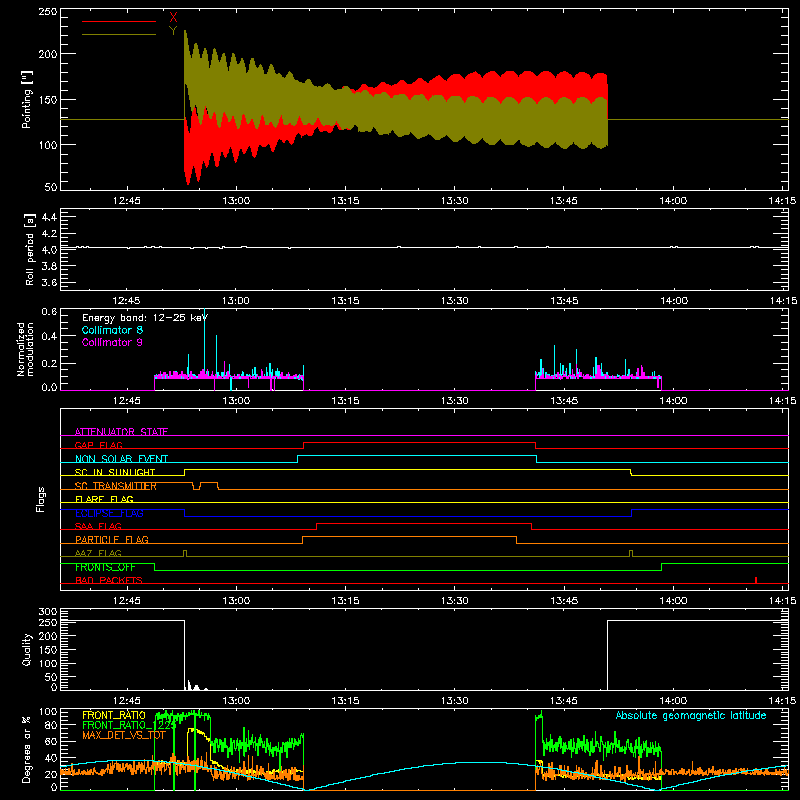Click 12:45 time label under Pointing plot
This screenshot has height=800, width=800.
coord(127,201)
